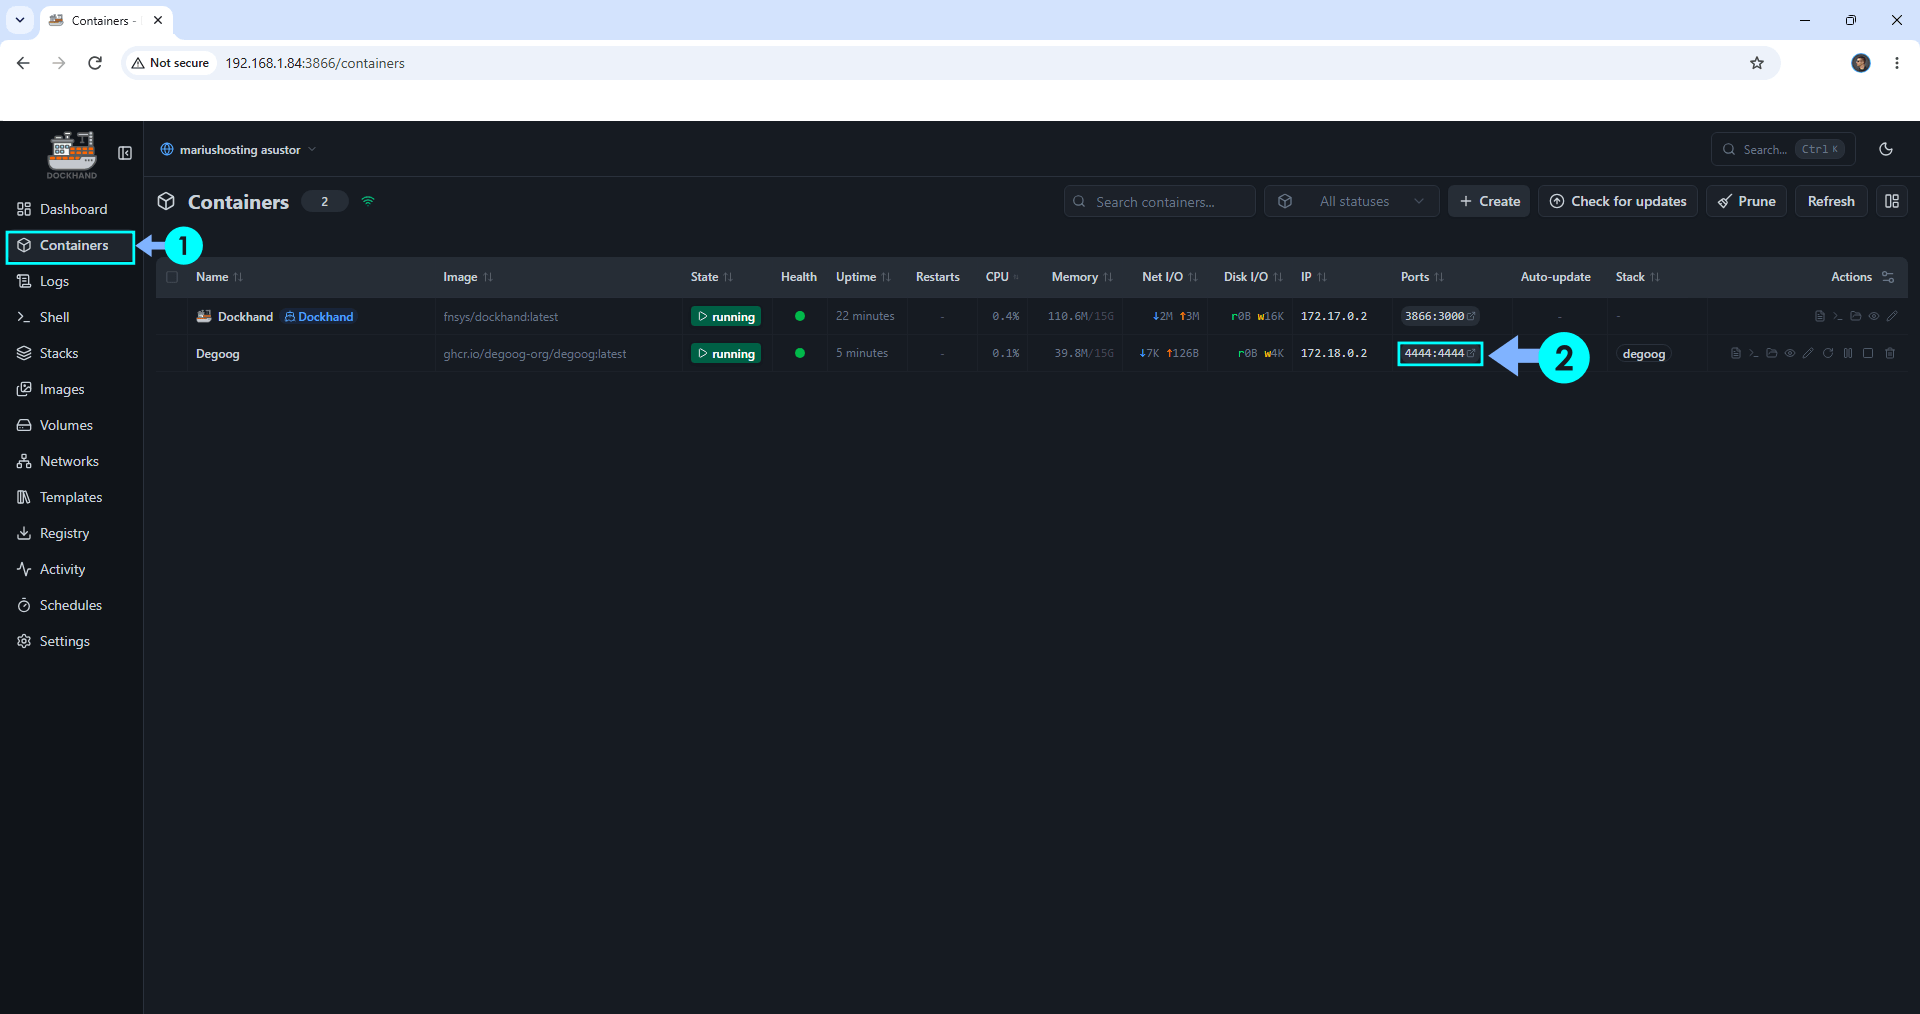Open Schedules from the sidebar
Image resolution: width=1920 pixels, height=1014 pixels.
click(71, 605)
